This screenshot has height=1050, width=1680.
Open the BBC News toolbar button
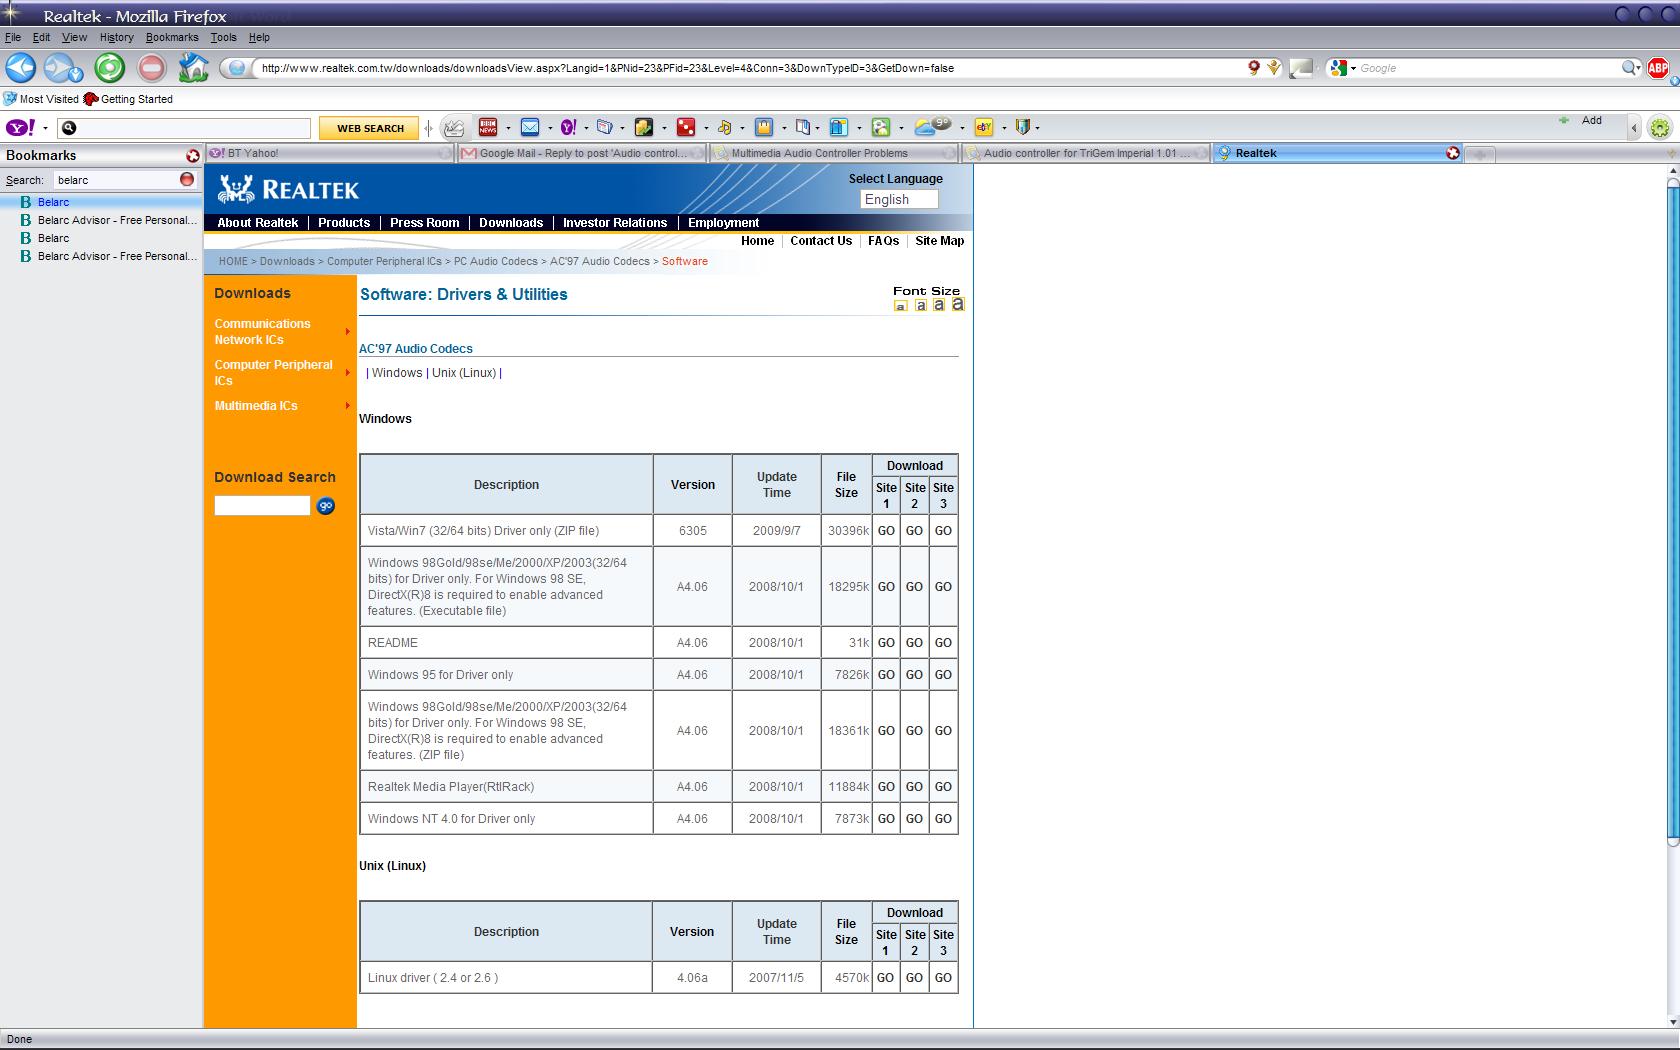coord(488,127)
